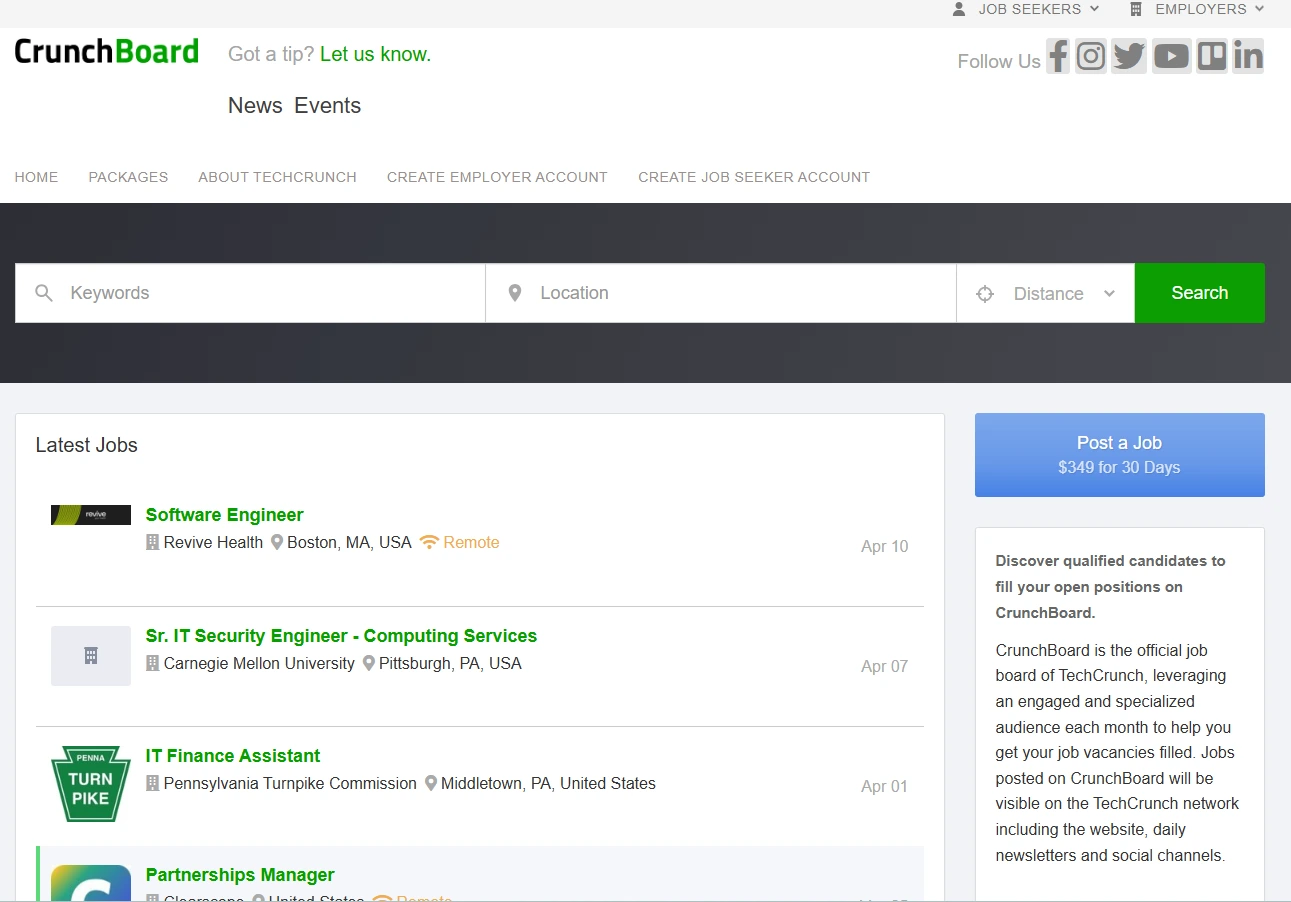Click the 'Apr 07' posting date
The height and width of the screenshot is (902, 1291).
(885, 666)
